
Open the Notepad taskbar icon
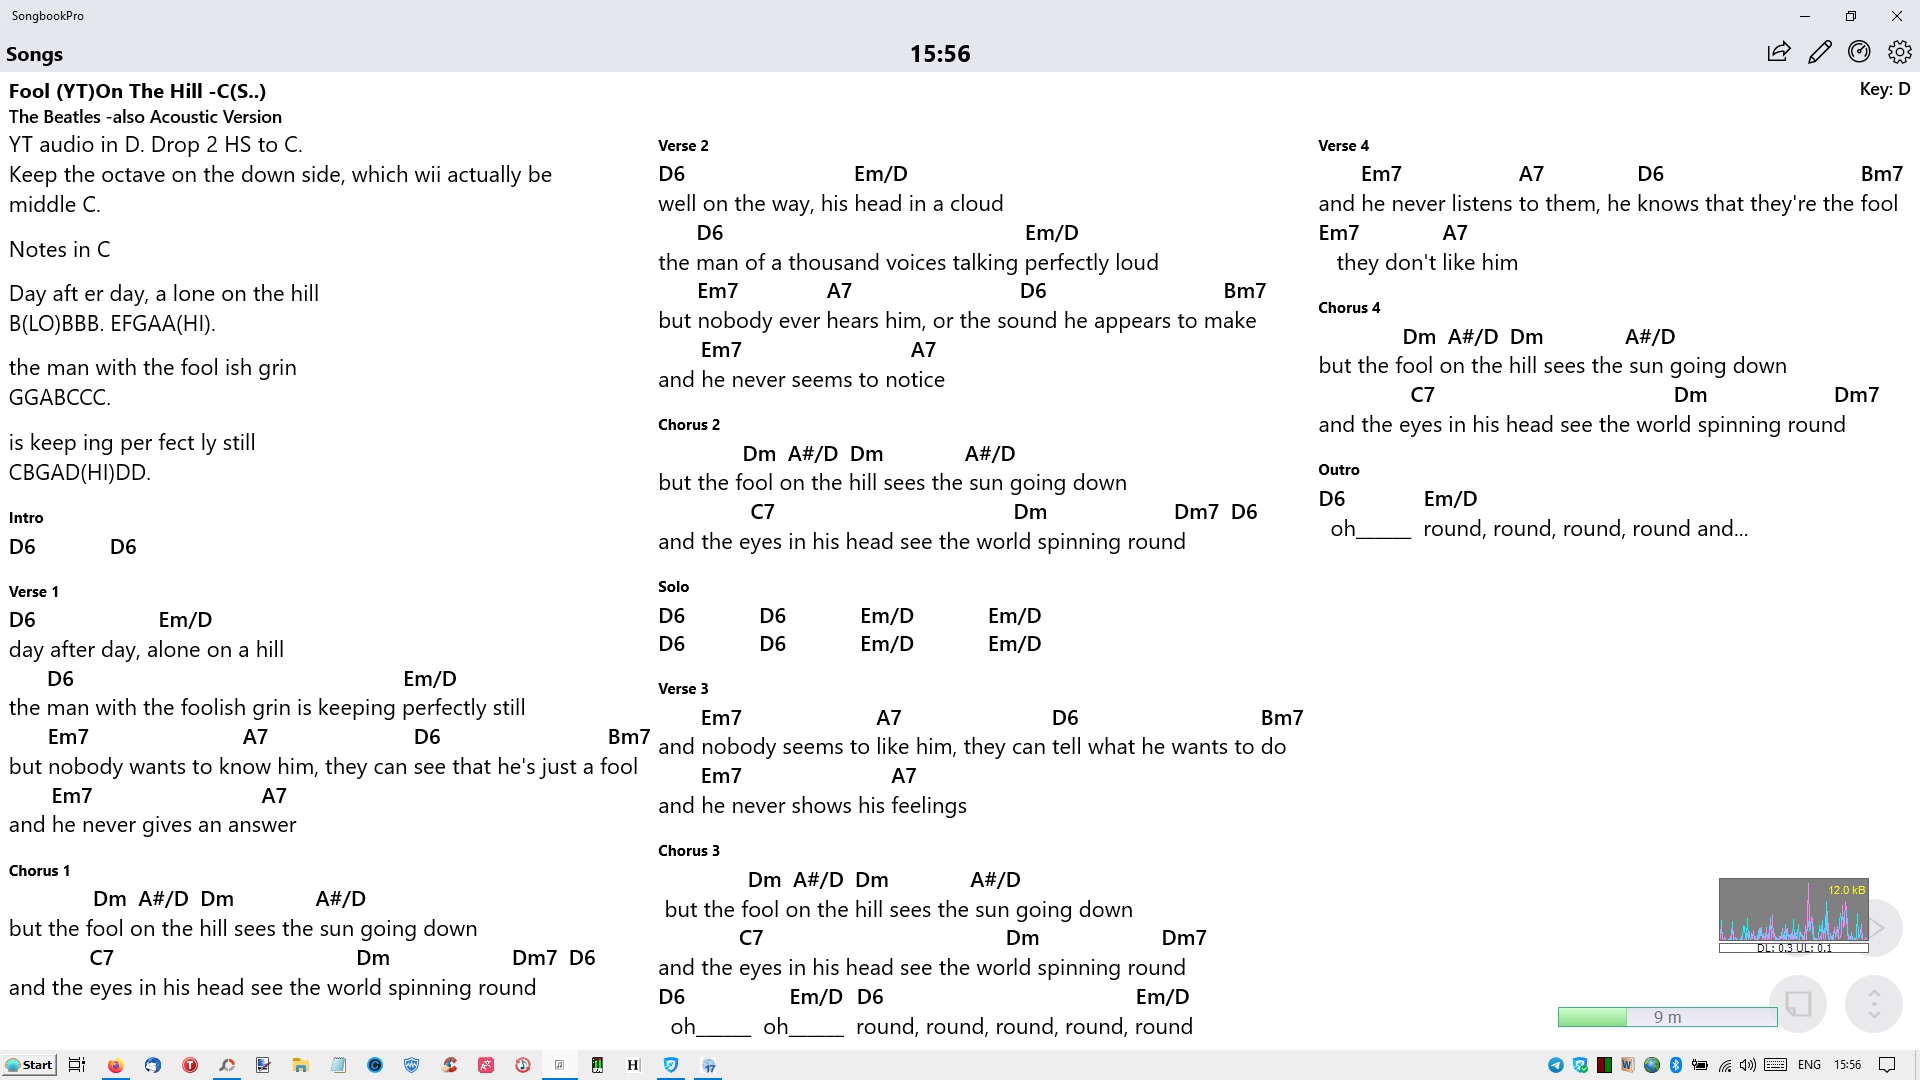(338, 1065)
